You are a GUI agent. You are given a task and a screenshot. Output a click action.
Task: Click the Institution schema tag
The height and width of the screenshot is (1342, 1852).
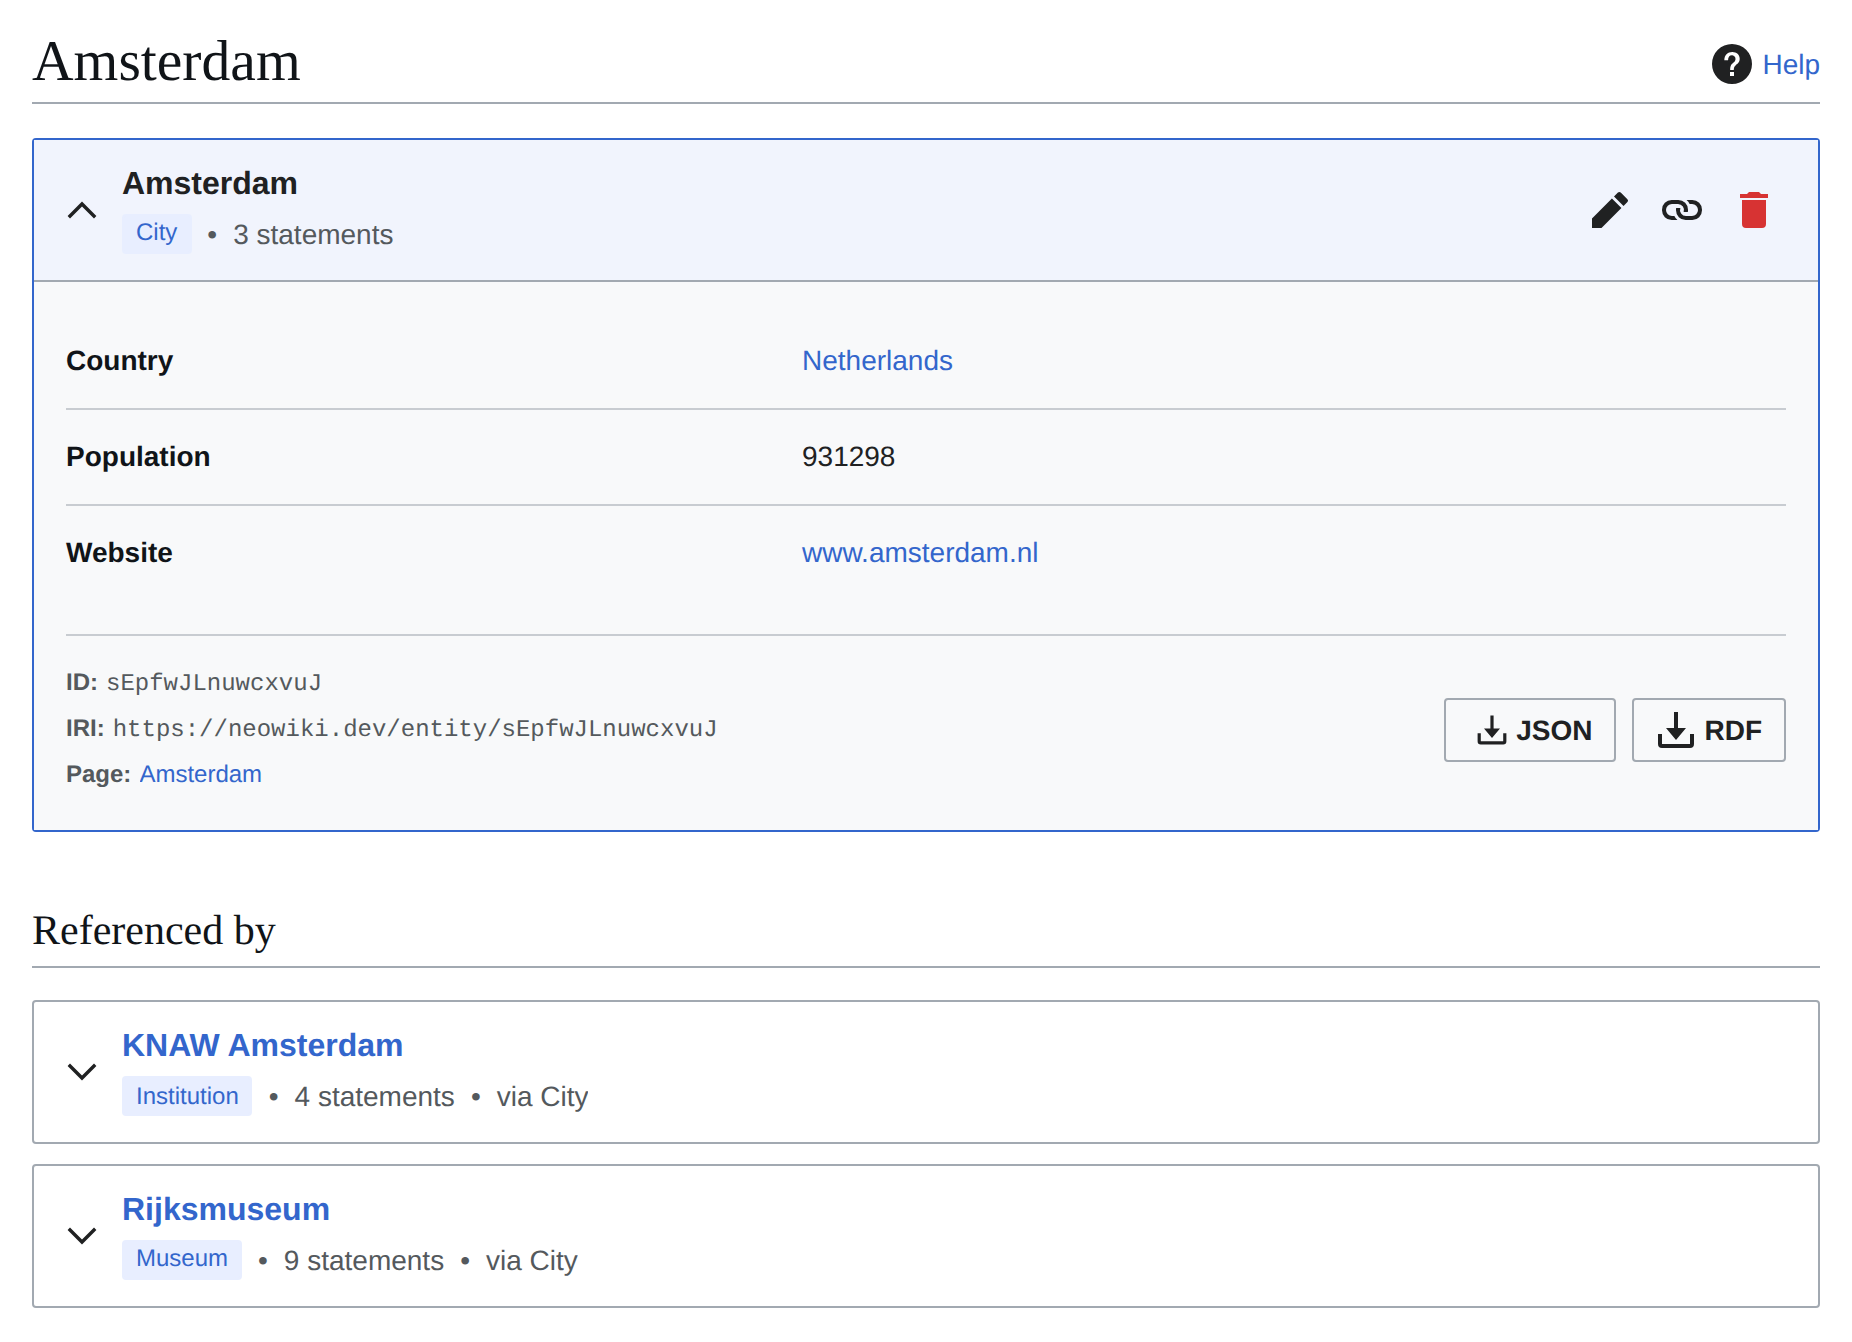187,1096
